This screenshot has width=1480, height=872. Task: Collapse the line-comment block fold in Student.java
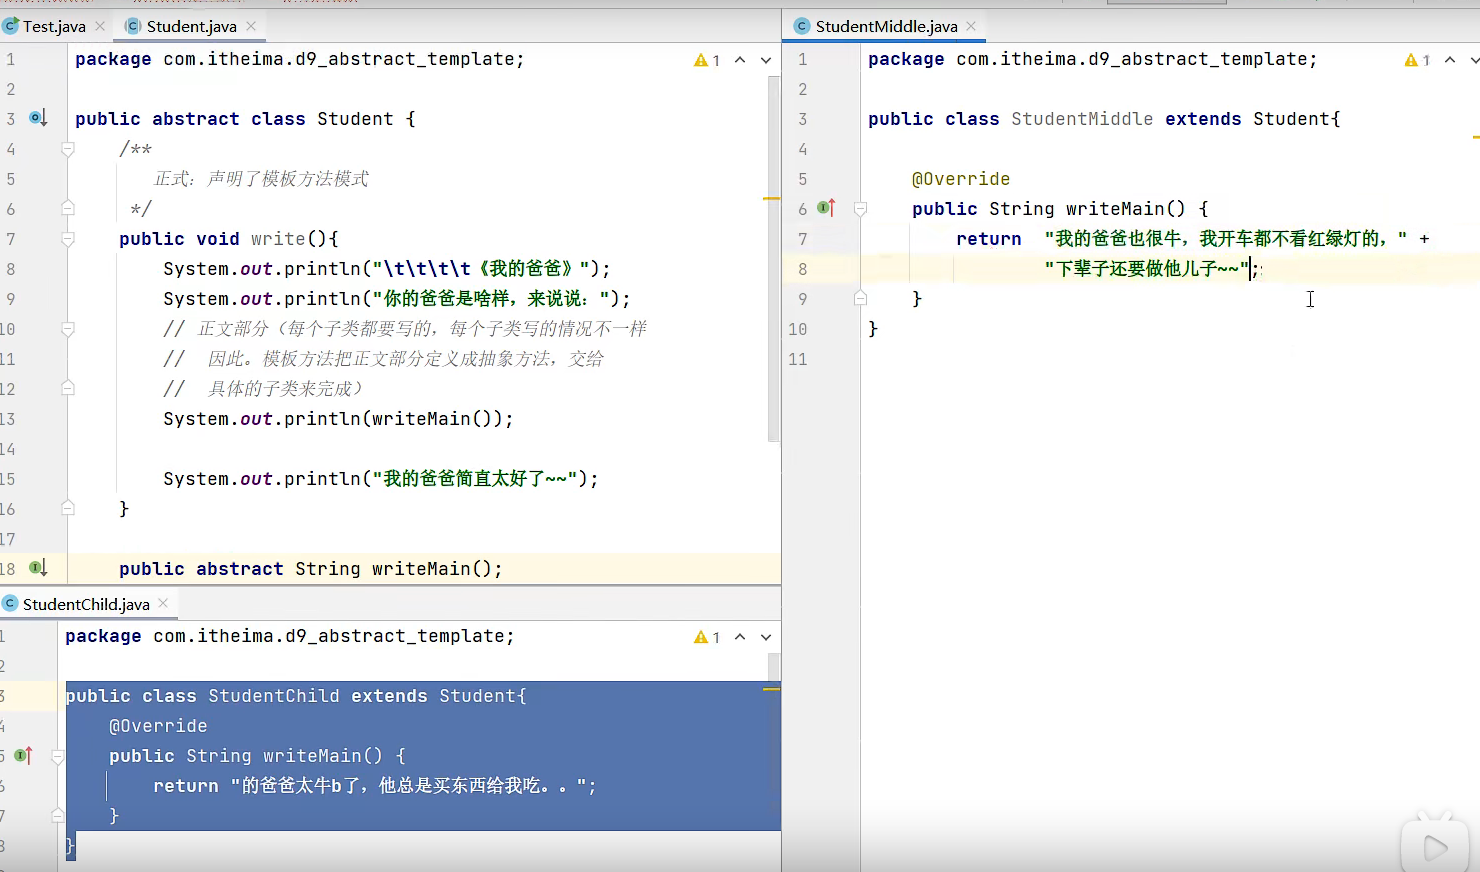point(68,329)
